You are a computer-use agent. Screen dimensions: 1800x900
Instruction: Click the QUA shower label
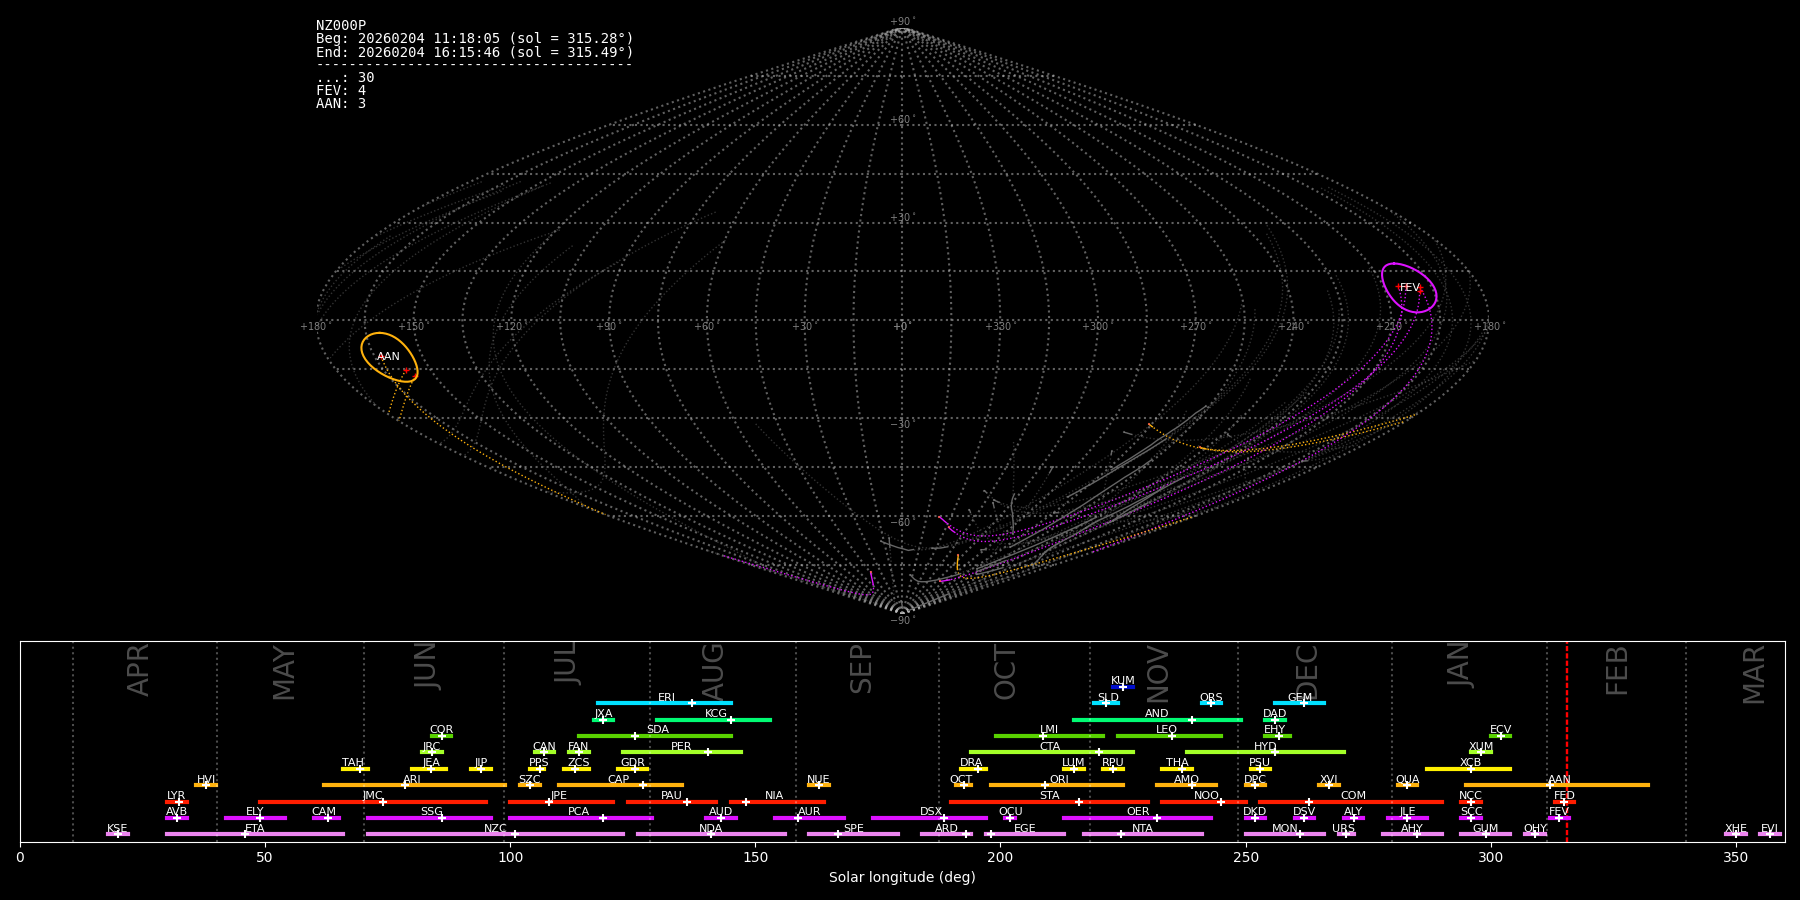(1407, 780)
